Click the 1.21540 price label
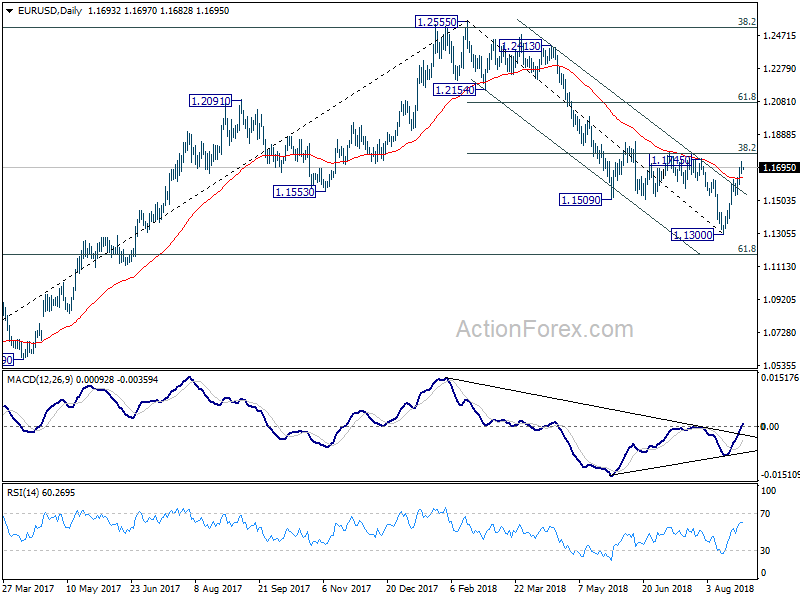The image size is (800, 600). point(454,90)
